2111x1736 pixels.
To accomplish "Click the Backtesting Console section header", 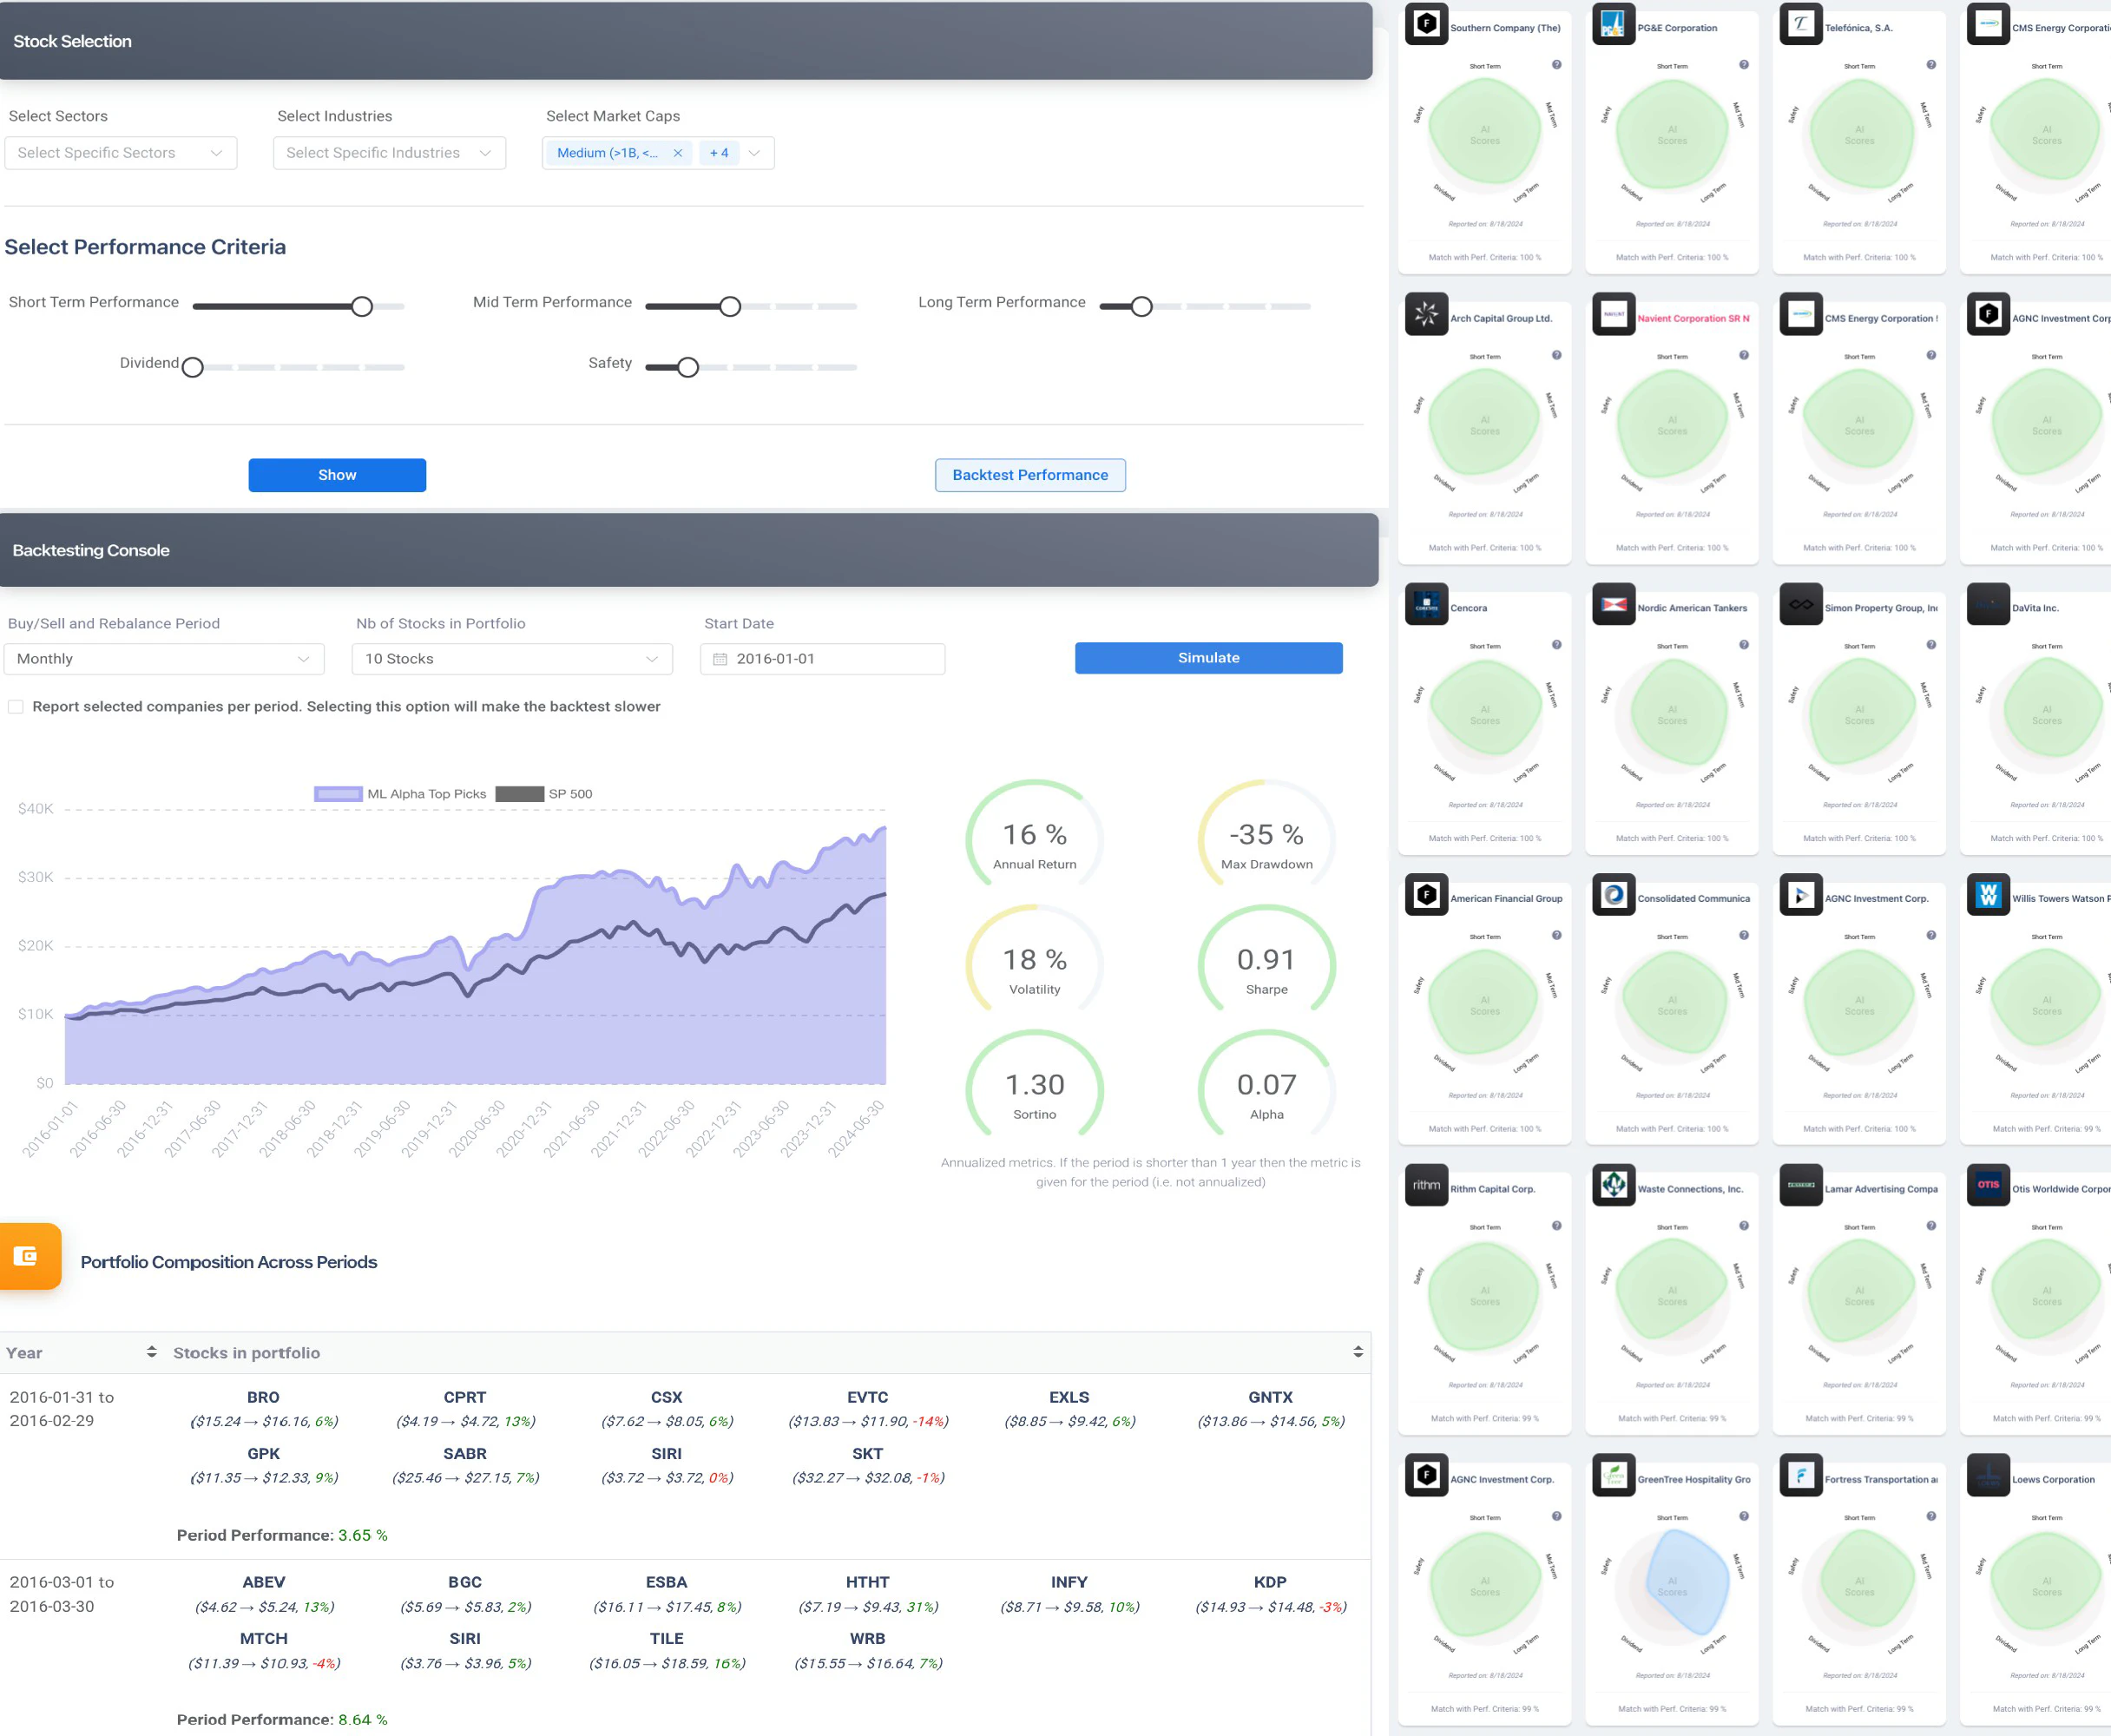I will 89,550.
